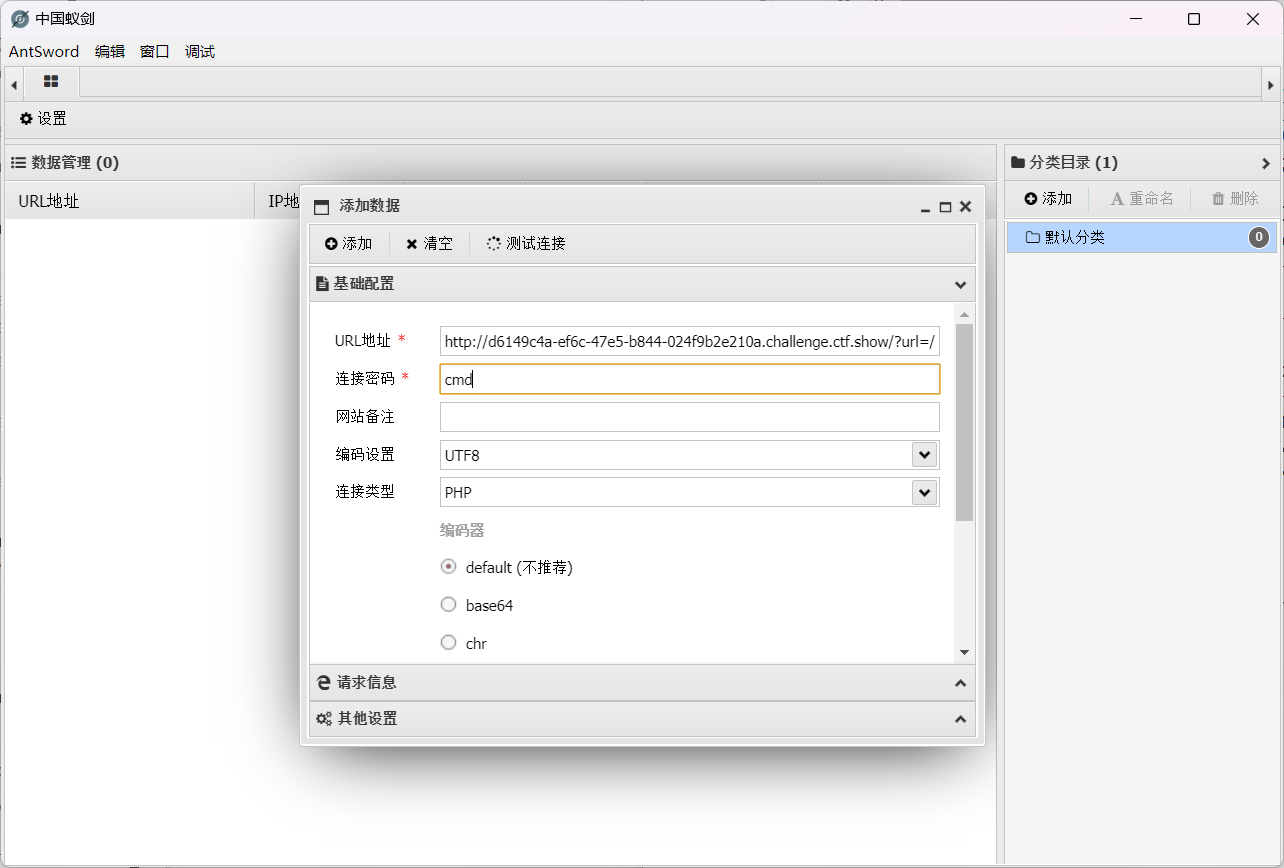This screenshot has height=868, width=1284.
Task: Select the default (不推荐) encoder
Action: click(x=449, y=567)
